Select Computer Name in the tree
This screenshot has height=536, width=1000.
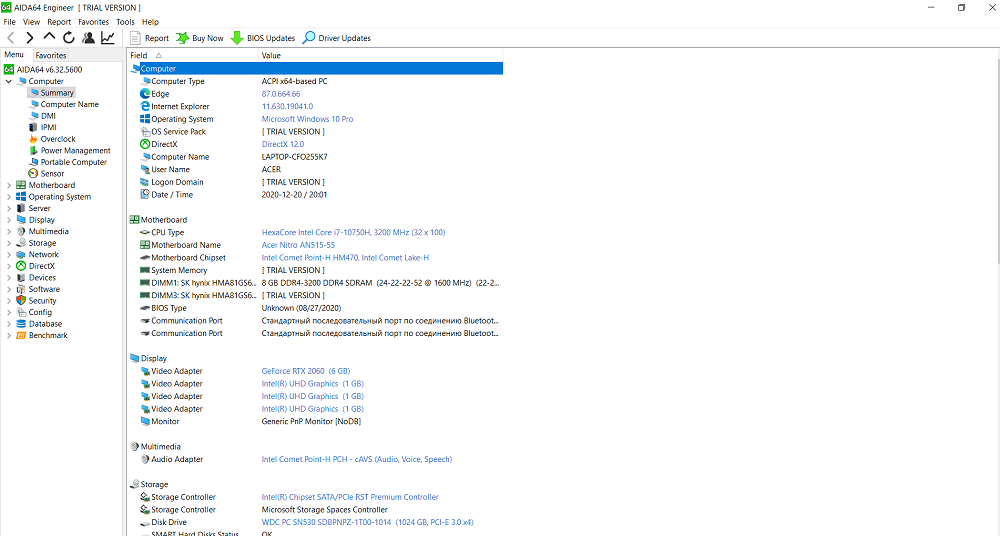pos(70,105)
